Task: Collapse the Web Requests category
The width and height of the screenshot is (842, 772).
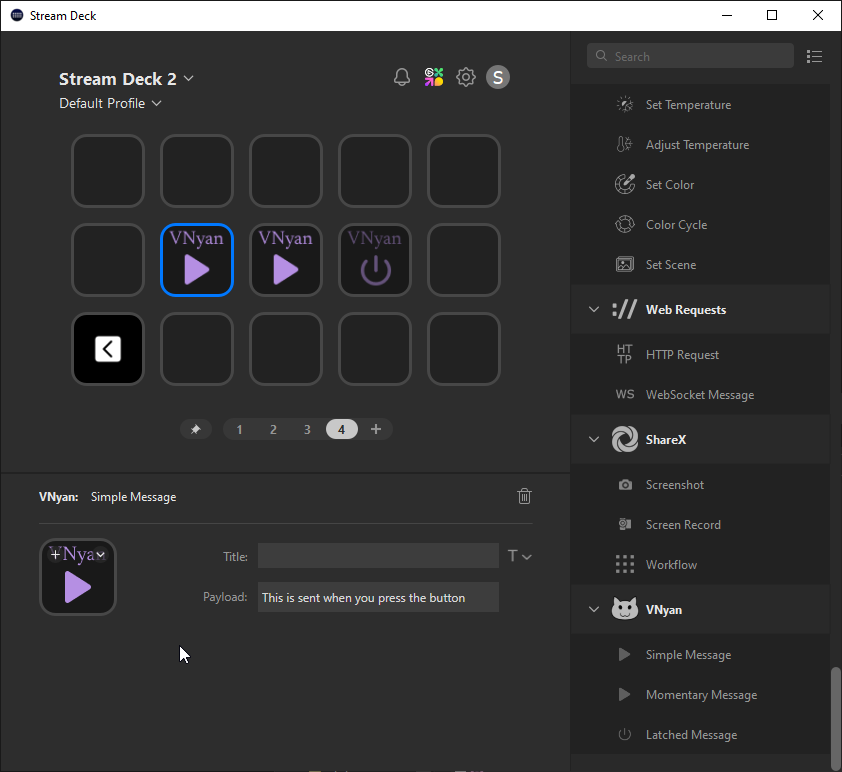Action: click(594, 309)
